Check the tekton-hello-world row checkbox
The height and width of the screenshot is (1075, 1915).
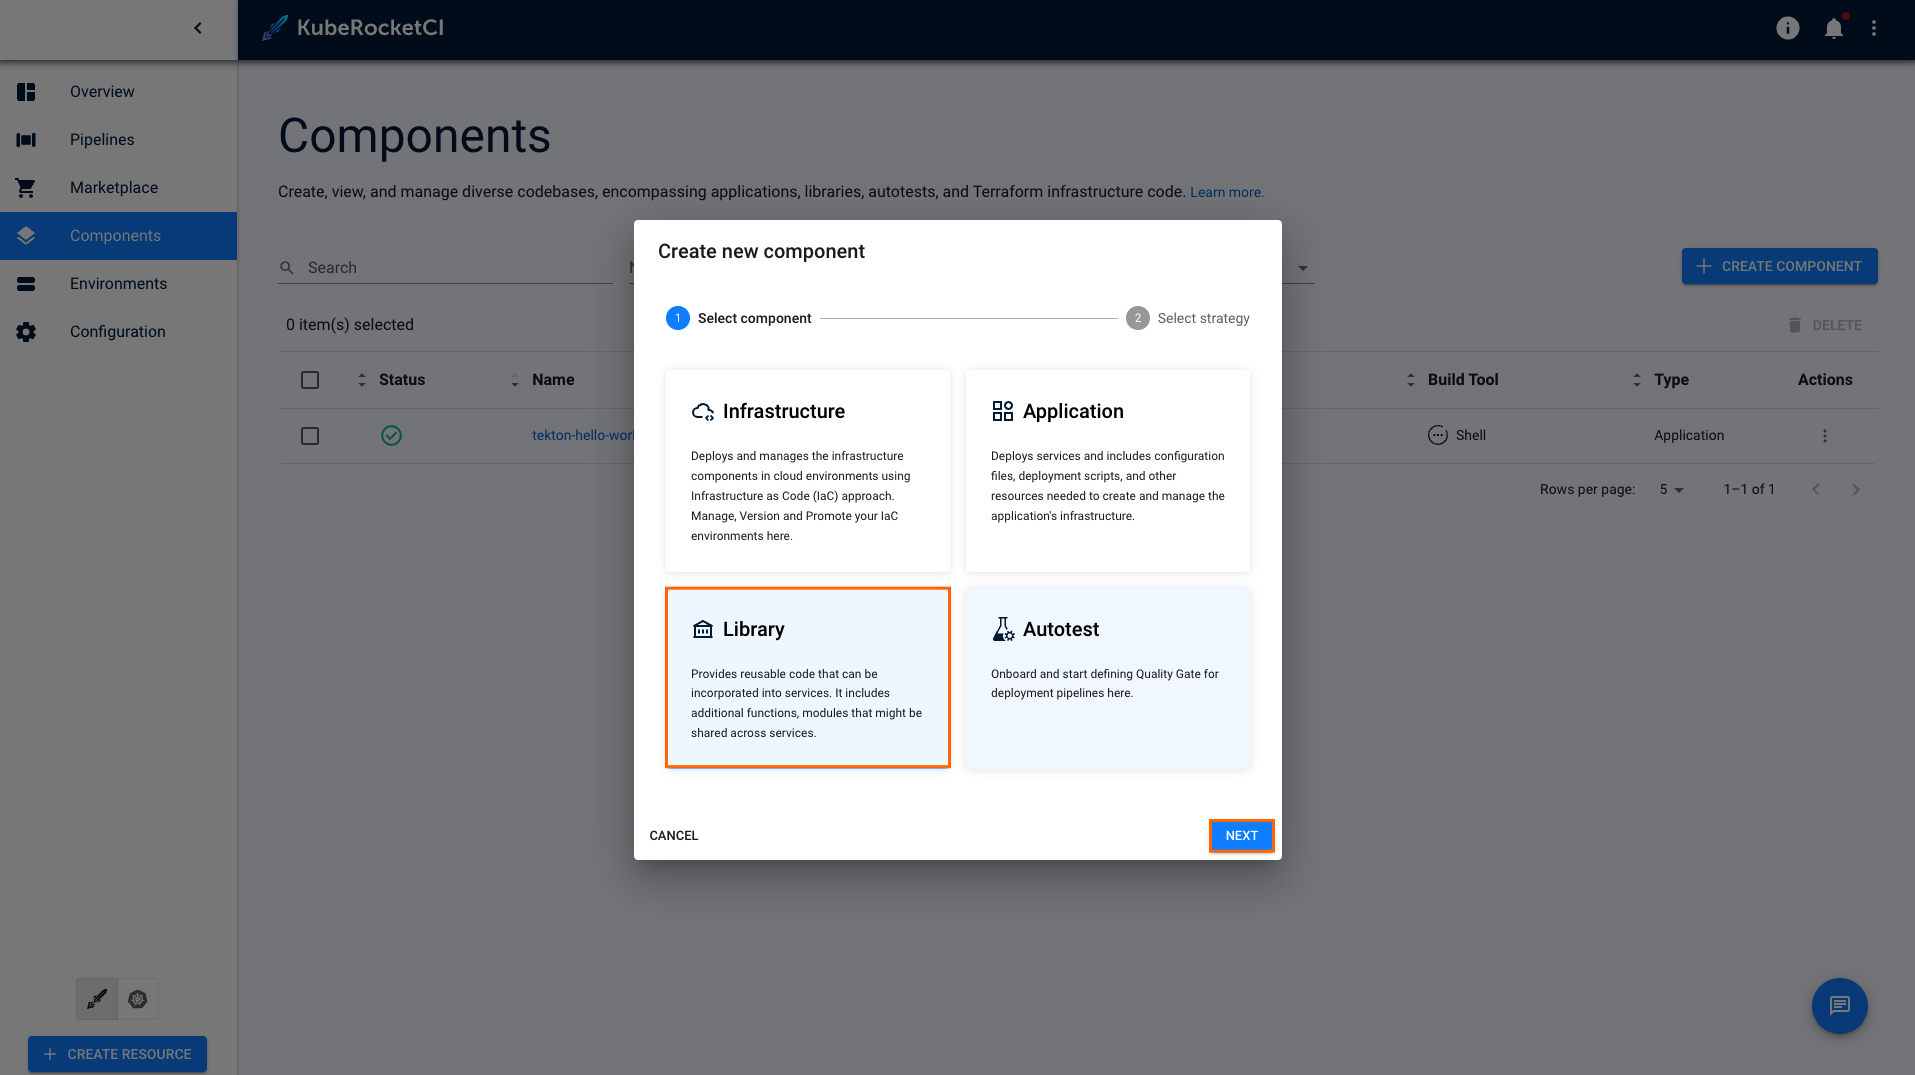click(310, 436)
